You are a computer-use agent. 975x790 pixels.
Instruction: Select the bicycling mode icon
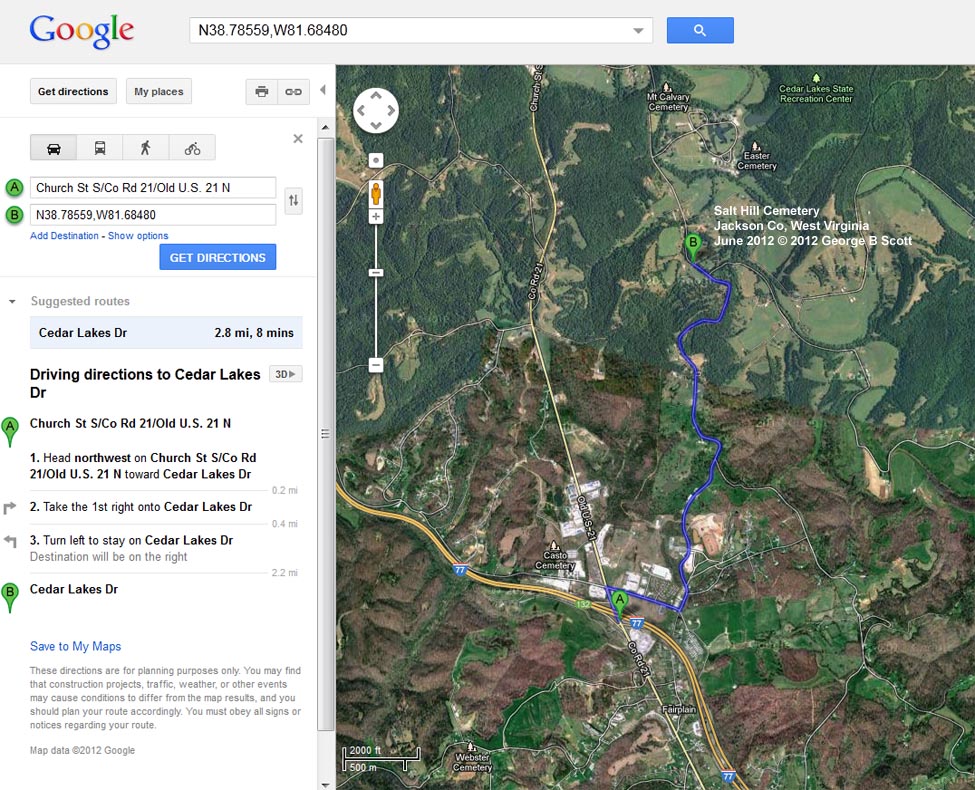[192, 148]
